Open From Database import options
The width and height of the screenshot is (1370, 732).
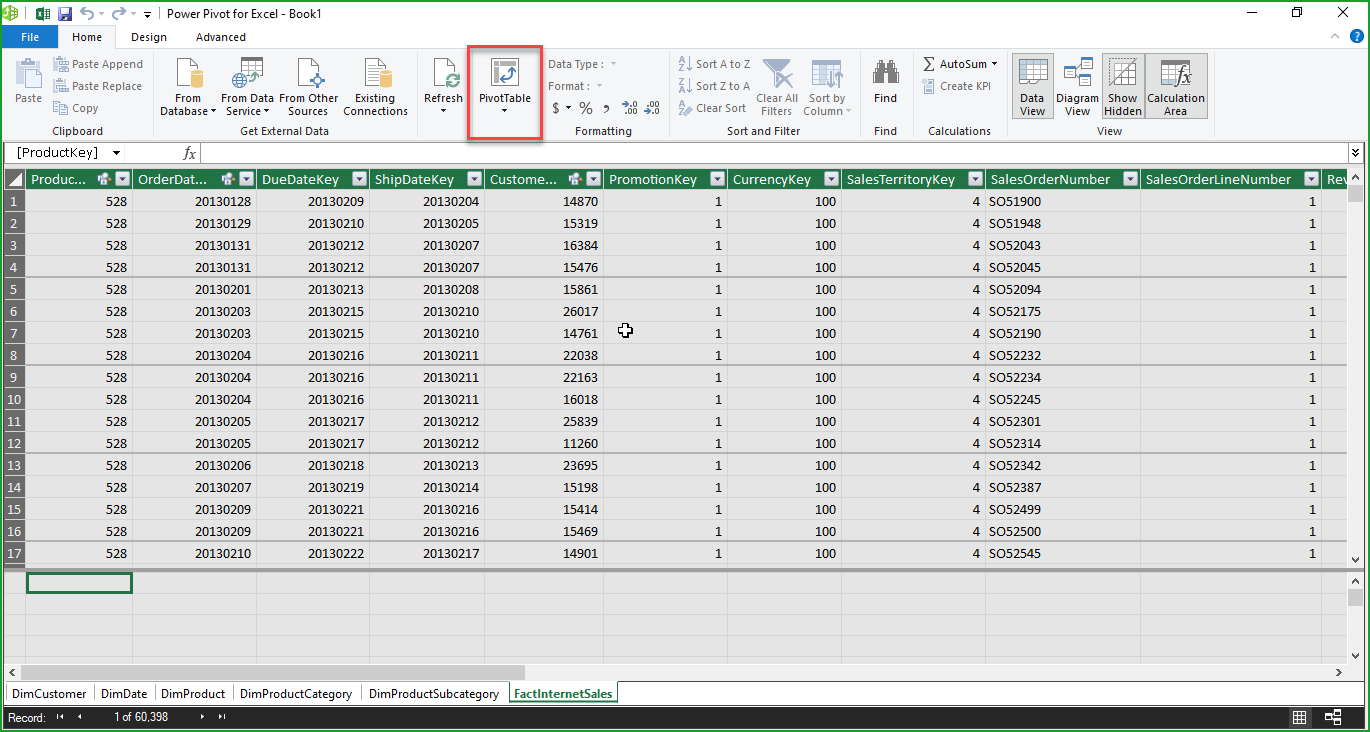coord(188,87)
